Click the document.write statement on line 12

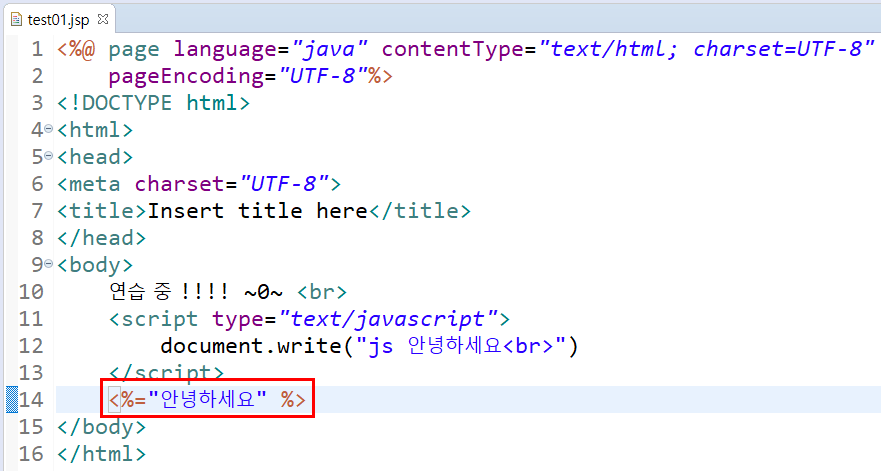[x=369, y=346]
